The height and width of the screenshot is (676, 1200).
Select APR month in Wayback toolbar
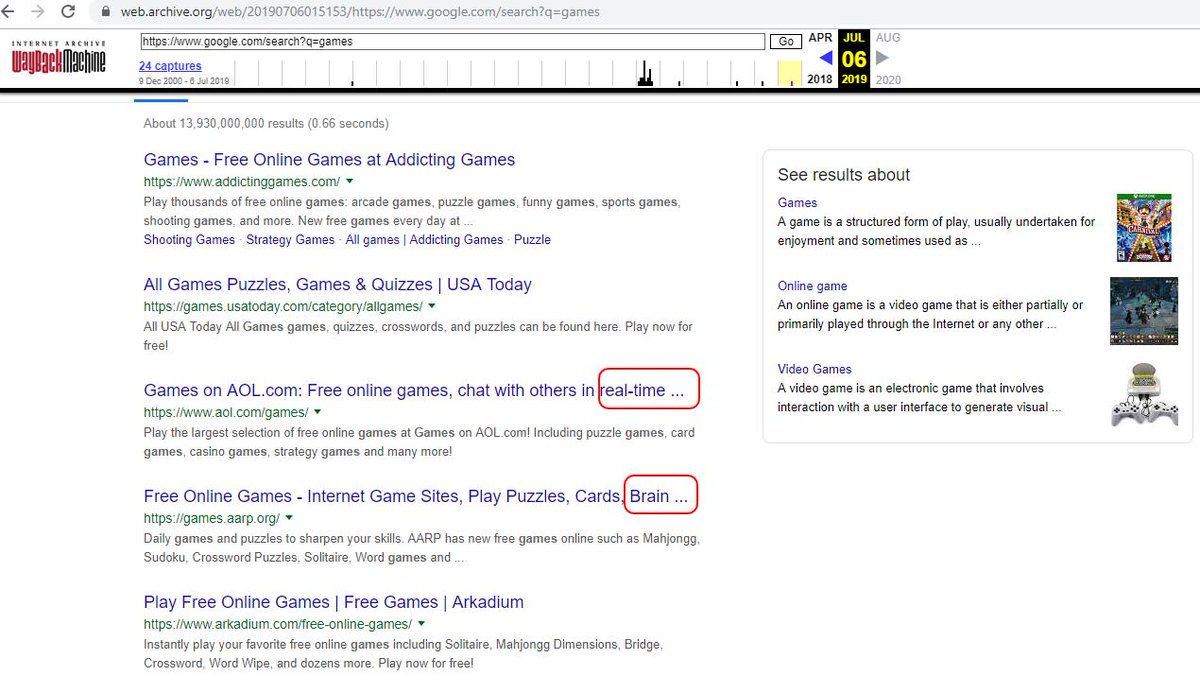click(820, 38)
